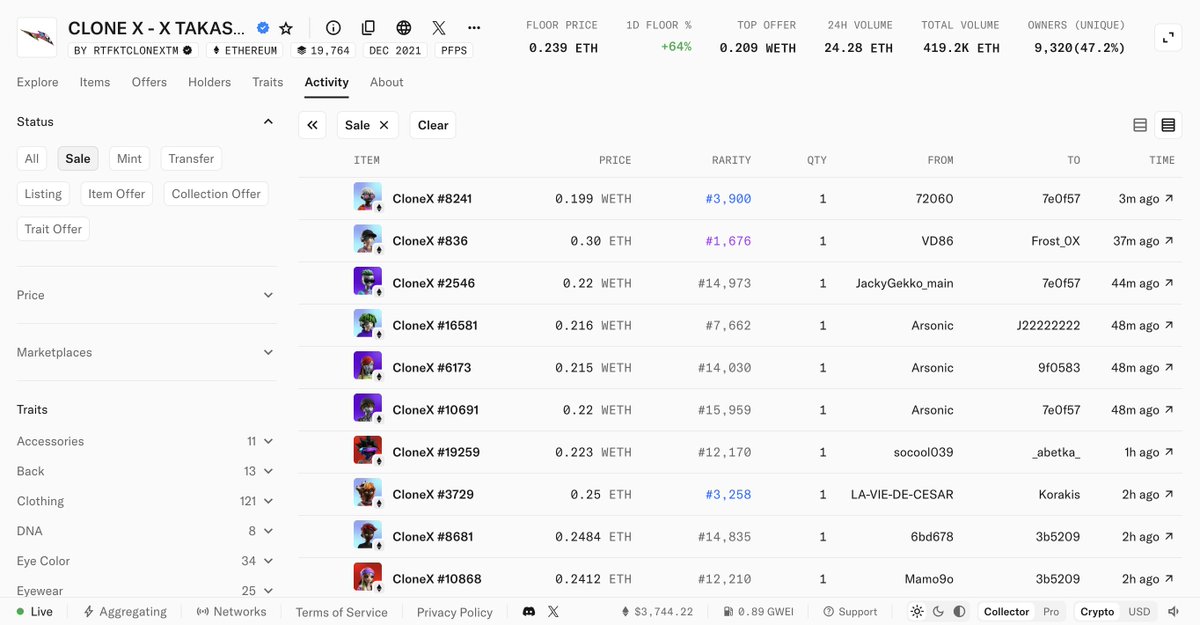The height and width of the screenshot is (625, 1200).
Task: Open Privacy Policy link
Action: click(x=455, y=612)
